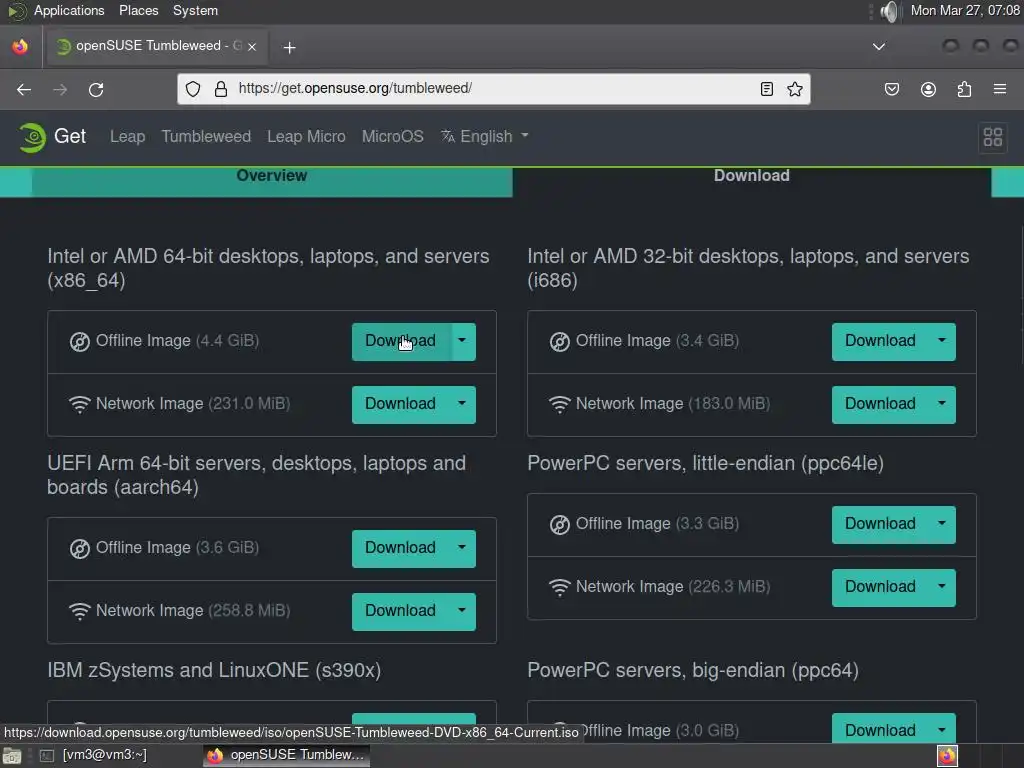Expand i686 Offline Image download options arrow
Viewport: 1024px width, 768px height.
[942, 342]
